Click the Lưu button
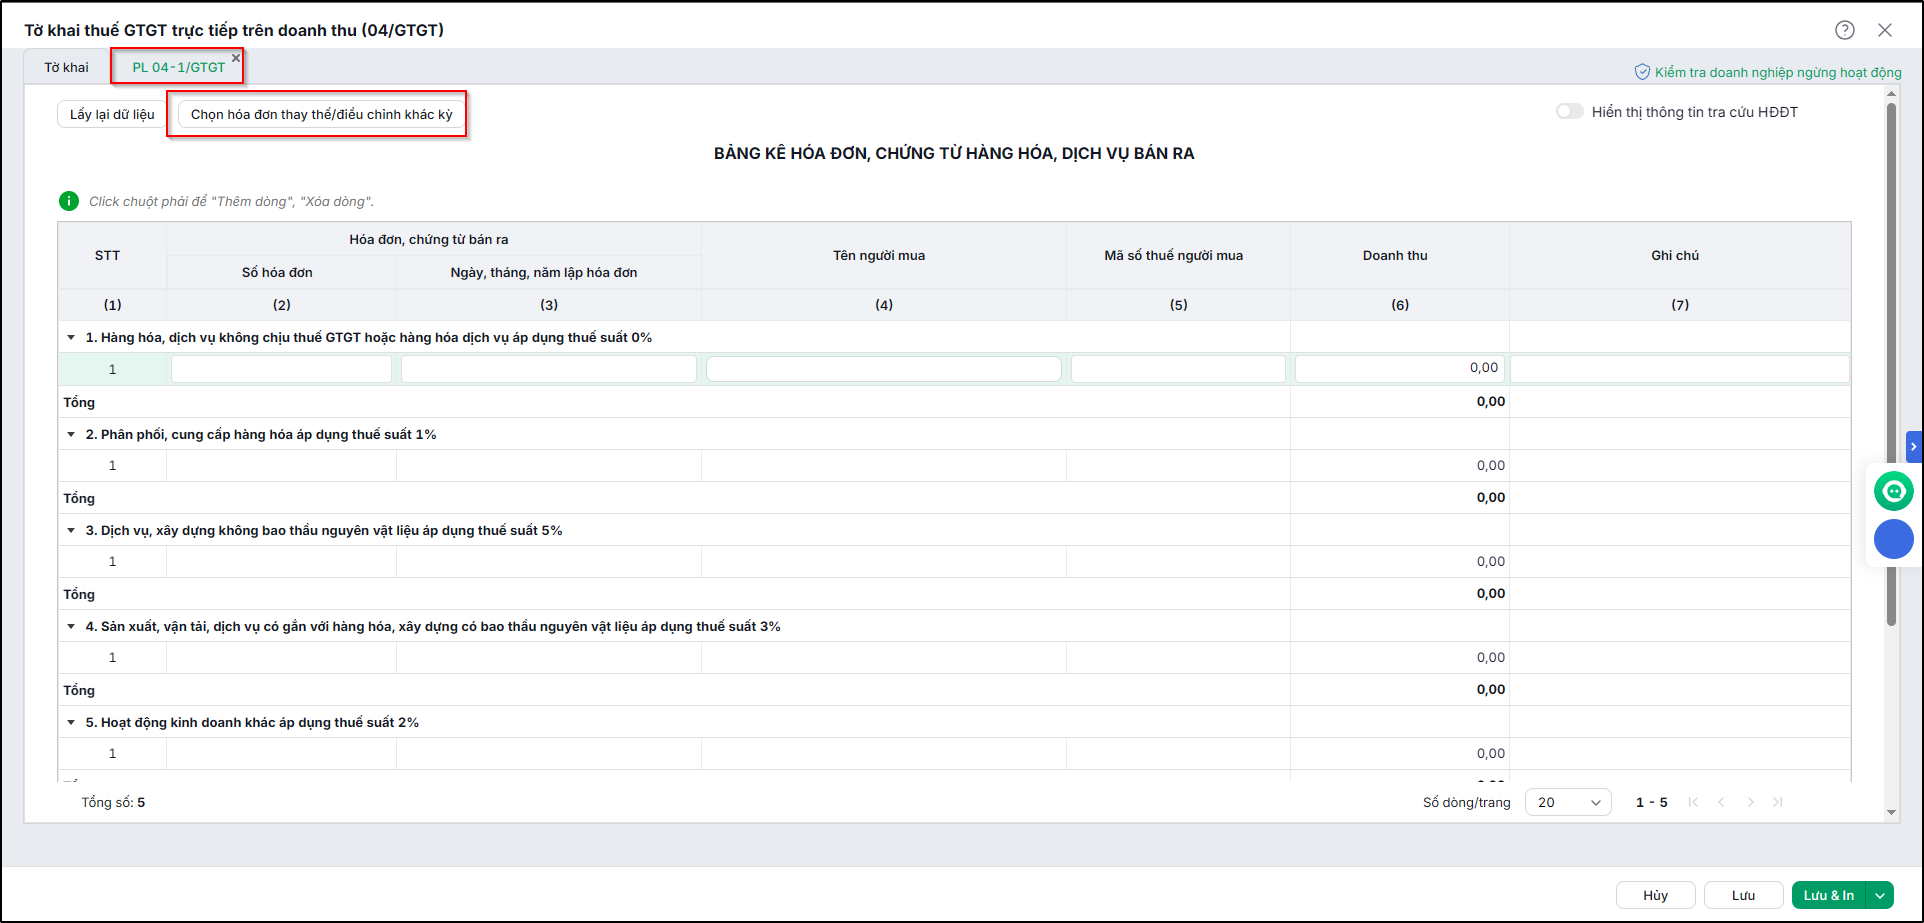 coord(1743,895)
